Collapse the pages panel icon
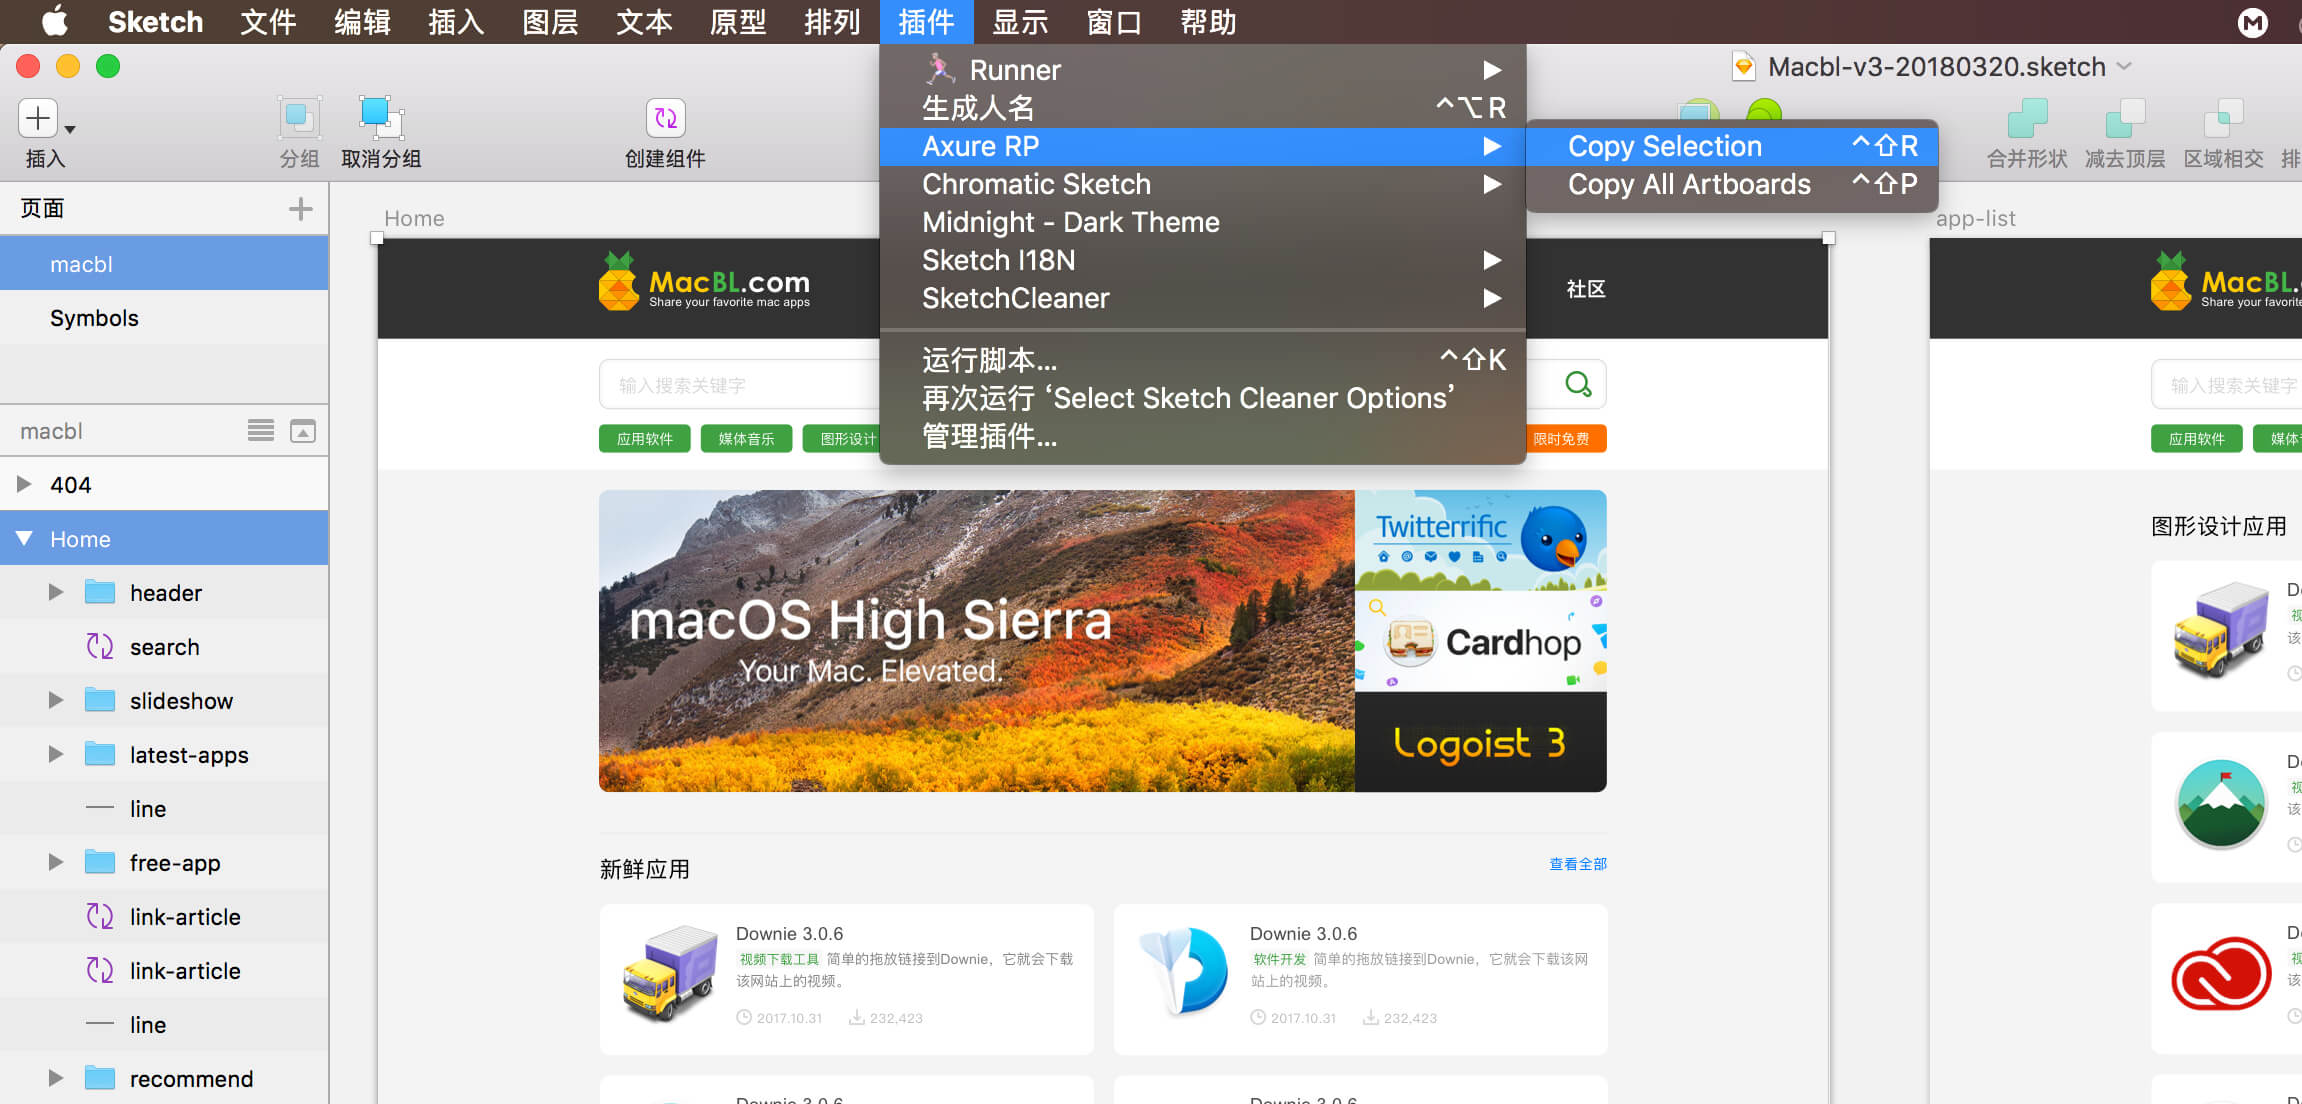This screenshot has height=1104, width=2302. point(303,431)
